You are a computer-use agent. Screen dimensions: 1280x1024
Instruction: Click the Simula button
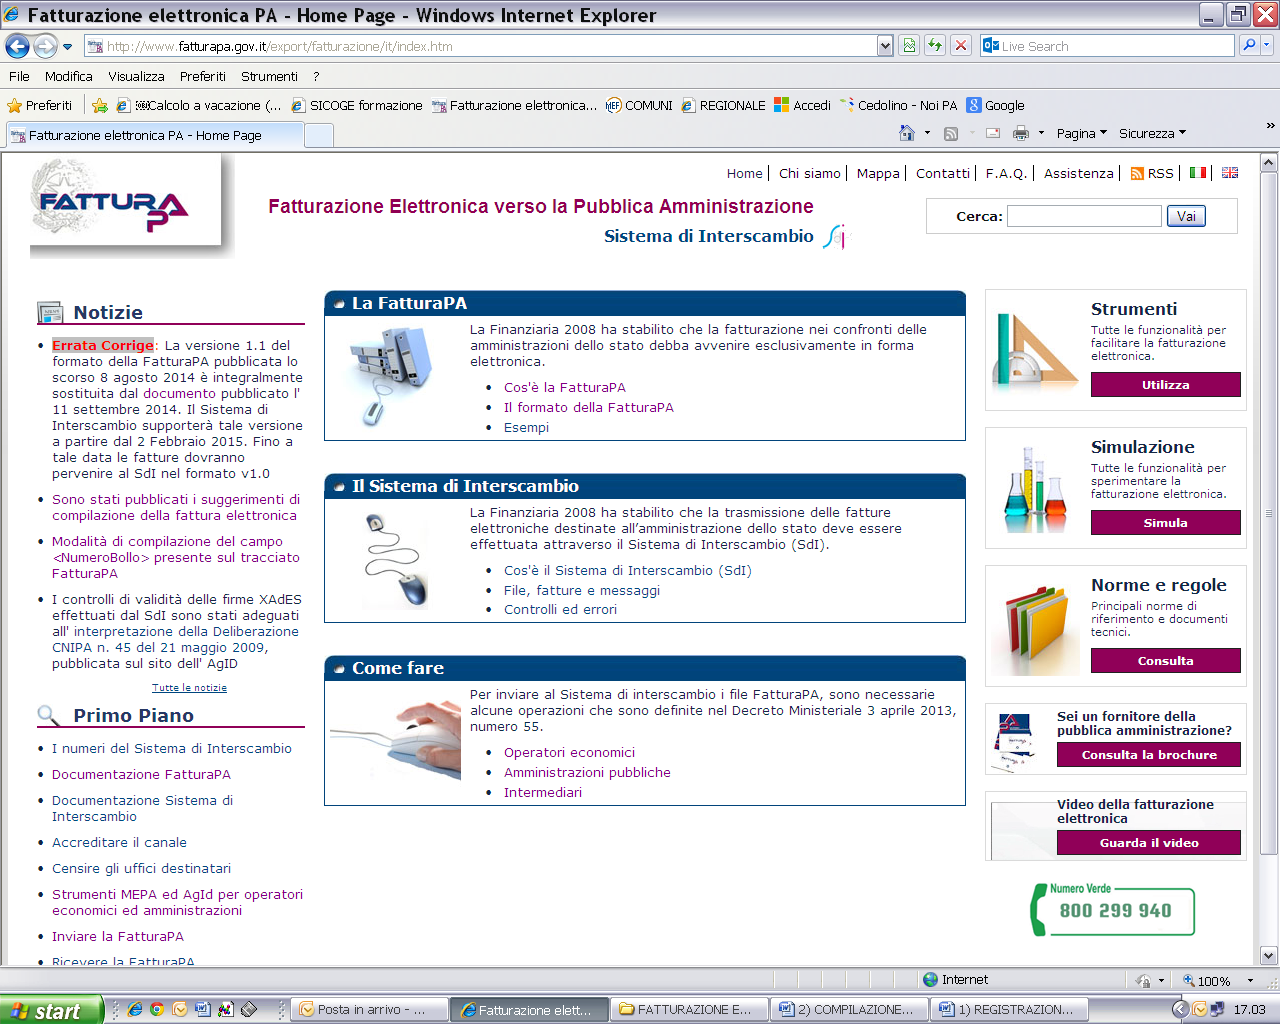tap(1165, 523)
